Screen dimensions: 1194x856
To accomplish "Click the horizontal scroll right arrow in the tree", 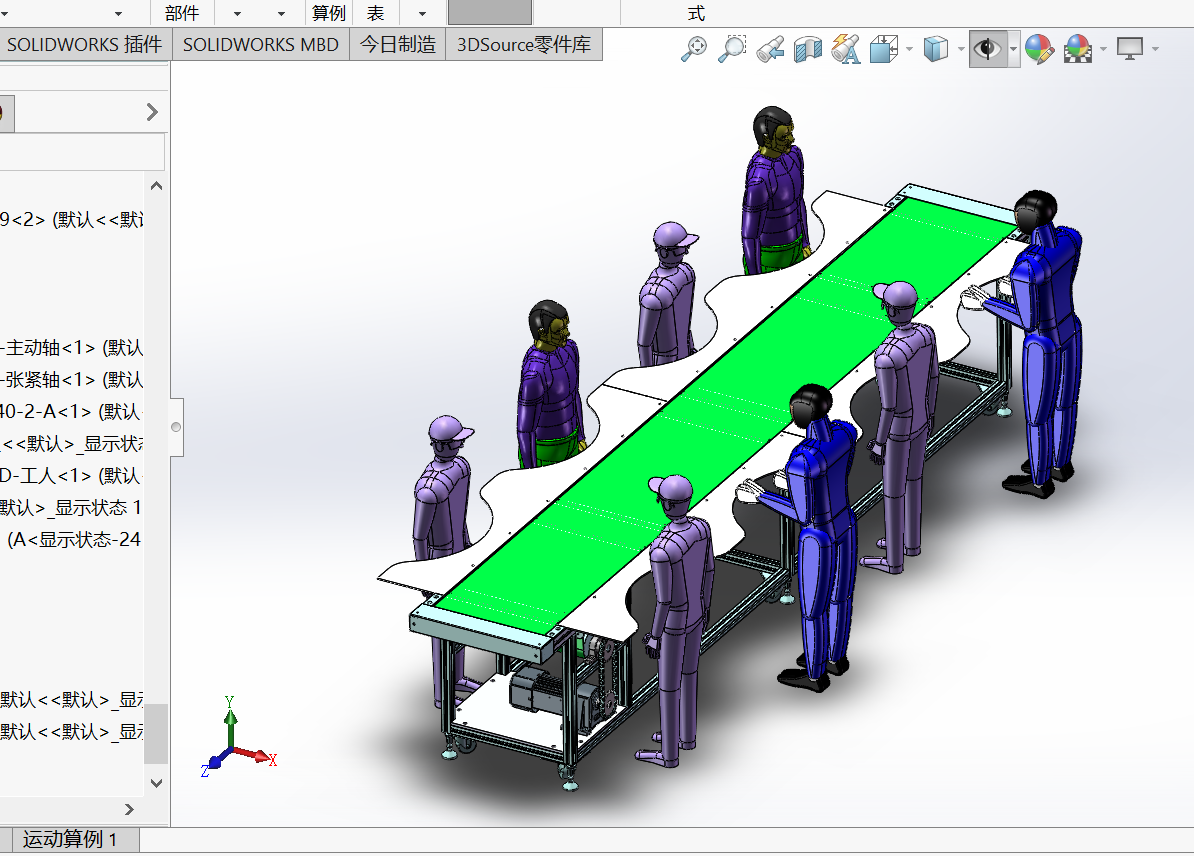I will point(129,810).
